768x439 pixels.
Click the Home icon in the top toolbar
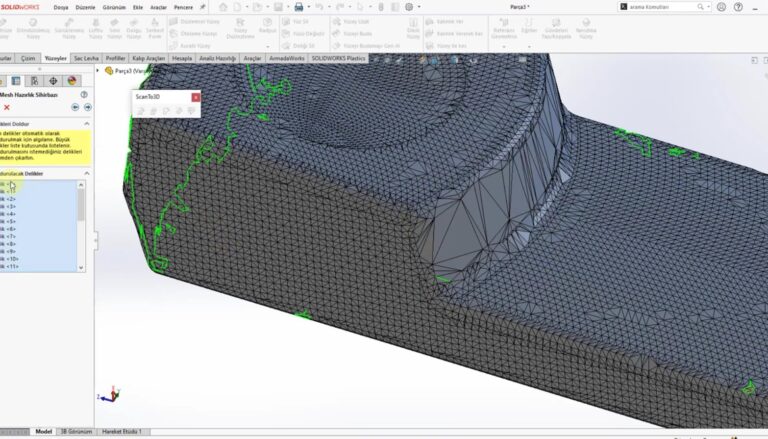coord(222,6)
